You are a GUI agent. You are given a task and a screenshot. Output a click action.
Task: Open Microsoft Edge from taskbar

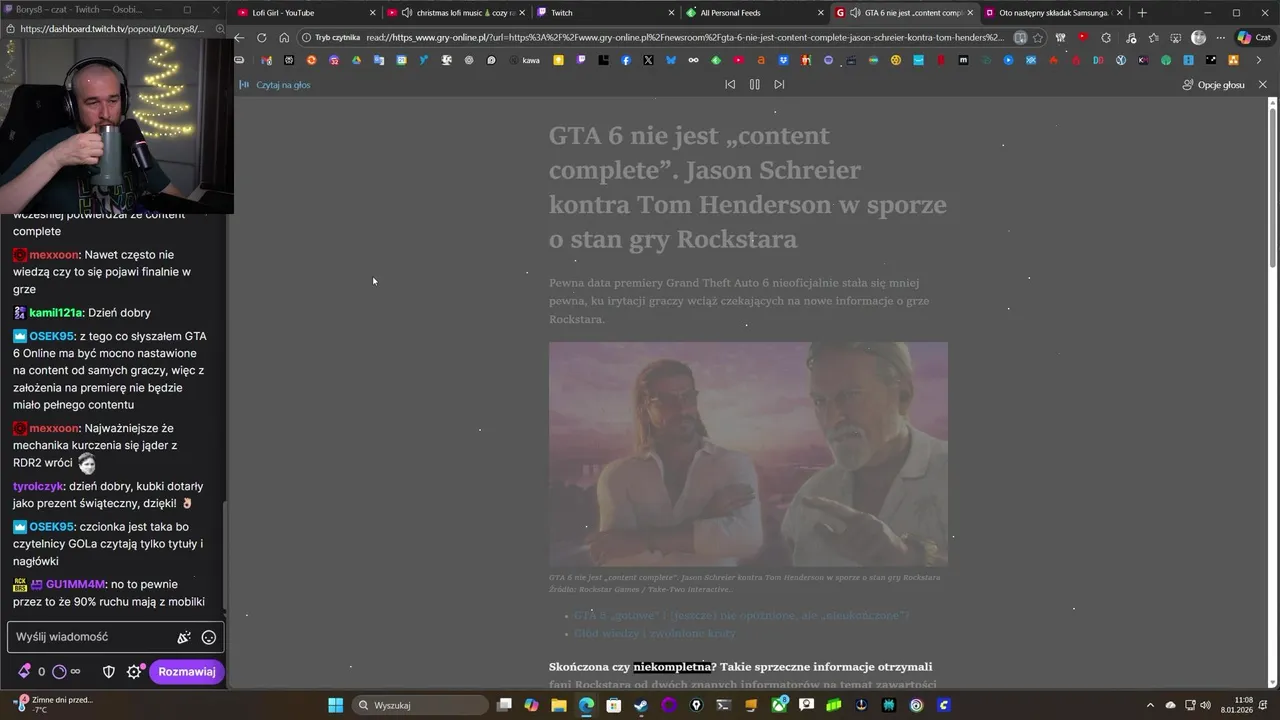586,705
